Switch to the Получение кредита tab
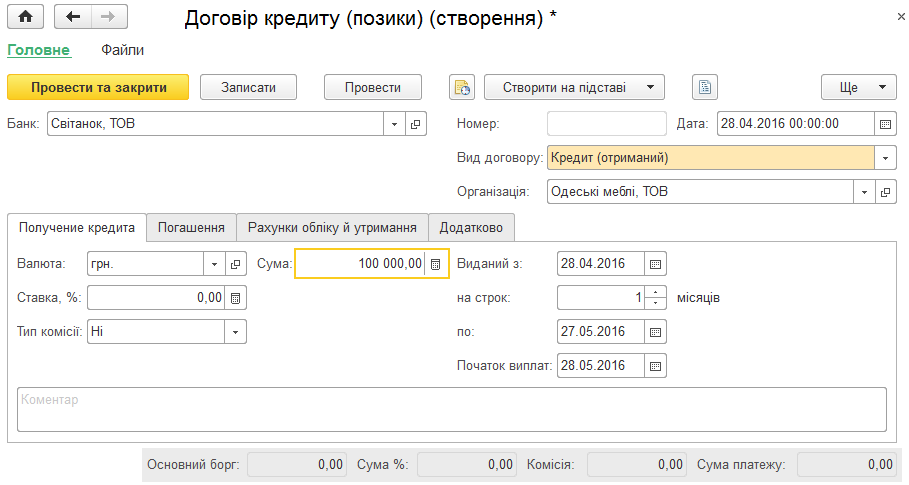This screenshot has width=909, height=485. tap(77, 227)
